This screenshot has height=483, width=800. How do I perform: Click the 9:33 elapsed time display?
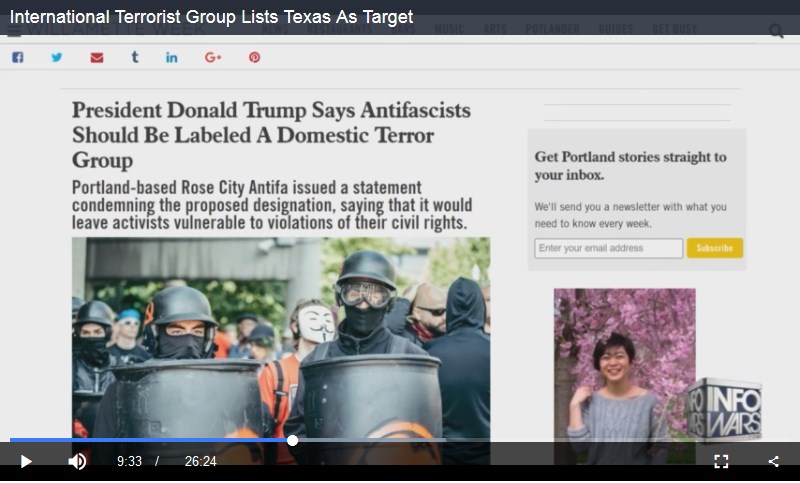(129, 462)
